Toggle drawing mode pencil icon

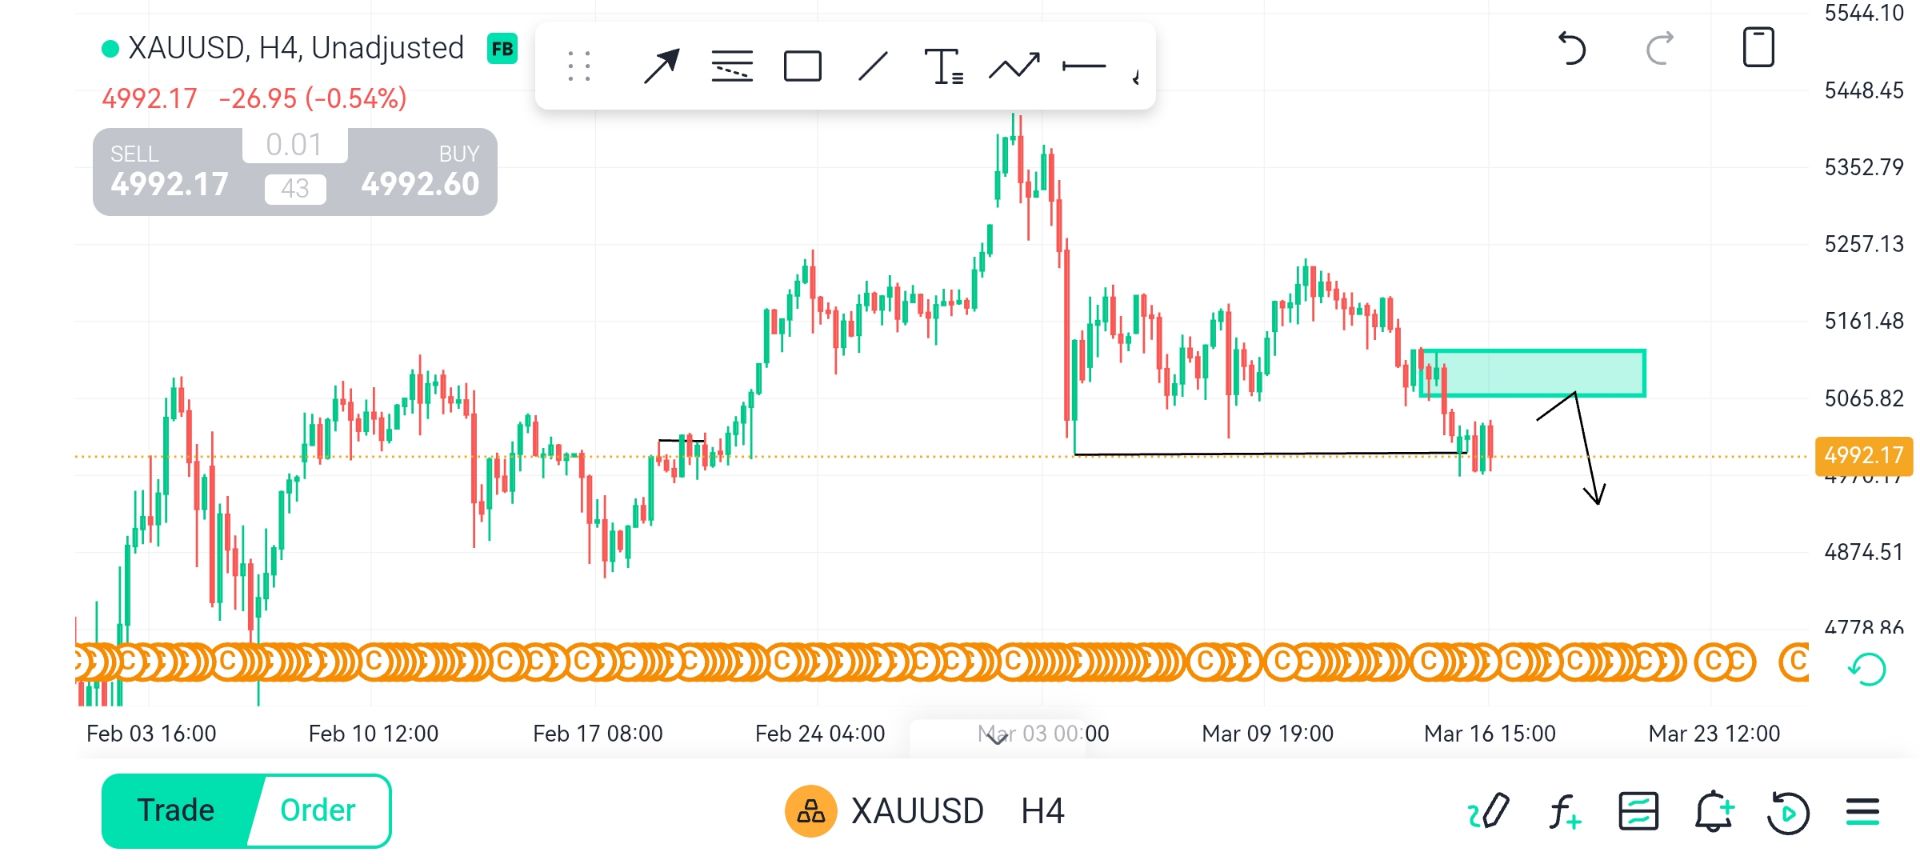pos(1488,811)
